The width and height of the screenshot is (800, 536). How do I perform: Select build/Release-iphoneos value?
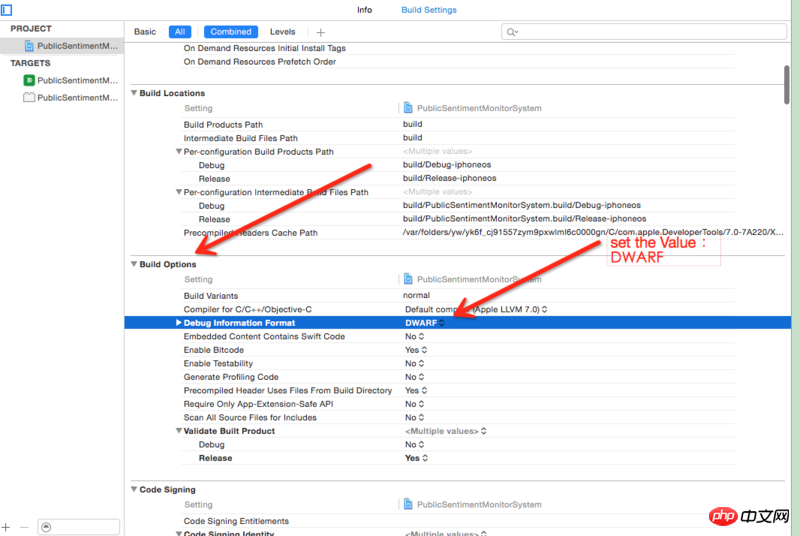(x=449, y=178)
